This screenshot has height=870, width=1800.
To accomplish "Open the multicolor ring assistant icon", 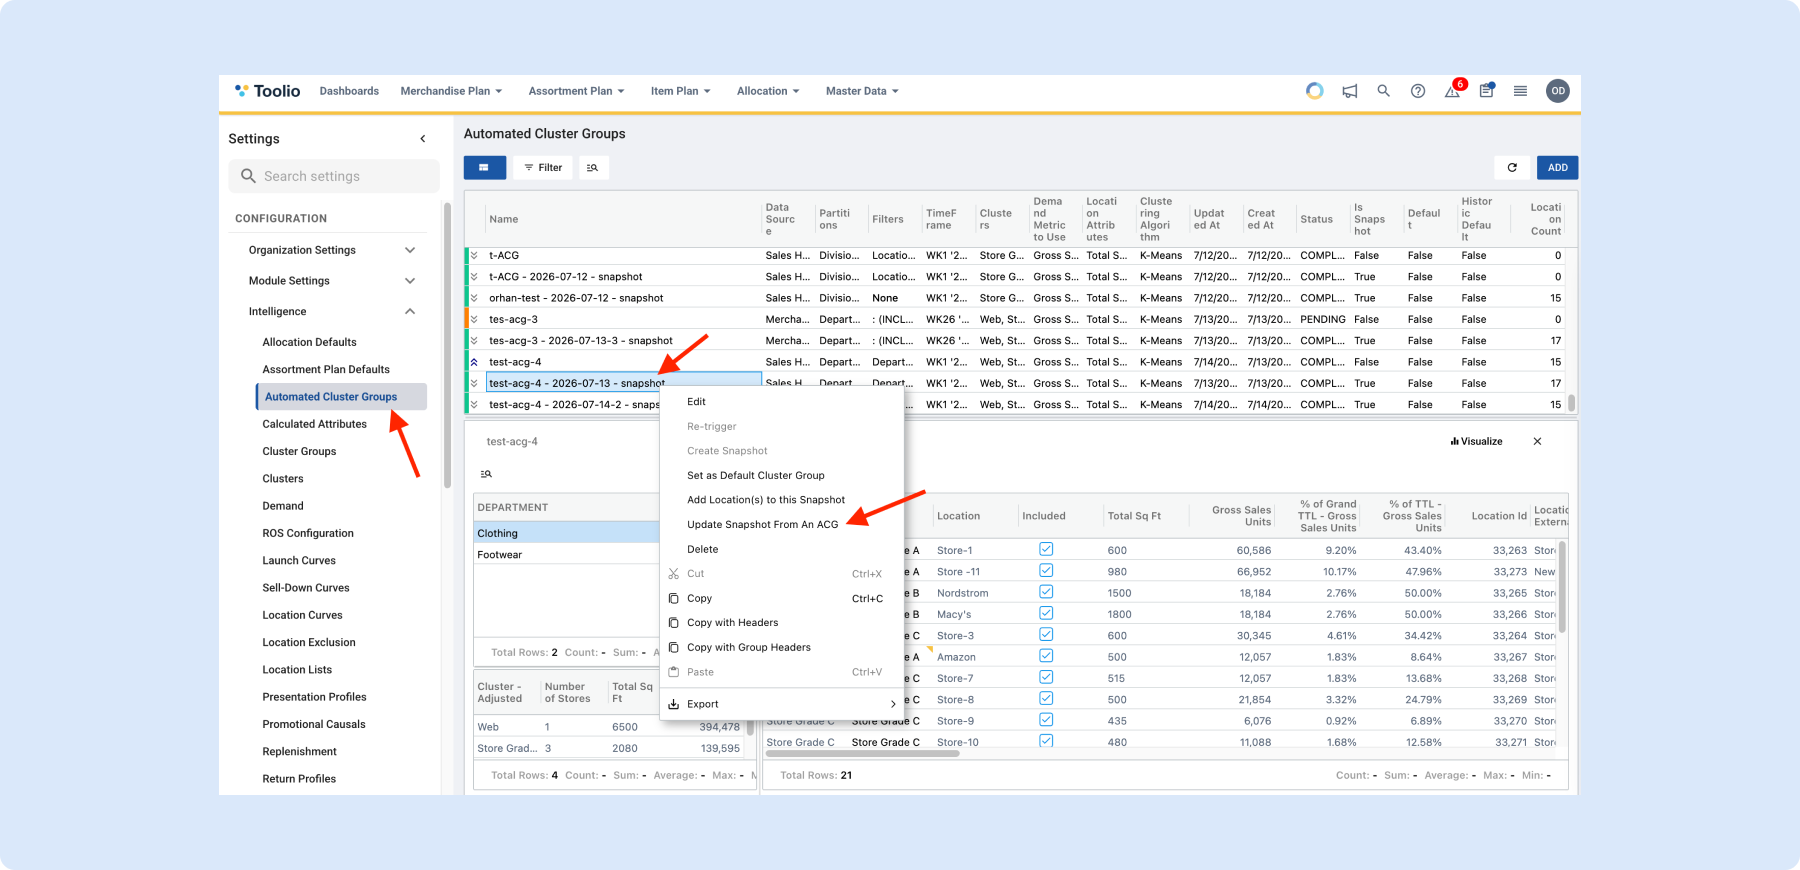I will tap(1315, 91).
